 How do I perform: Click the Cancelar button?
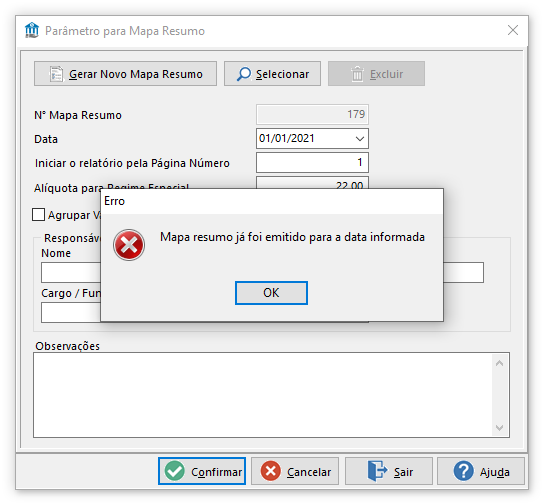(295, 471)
